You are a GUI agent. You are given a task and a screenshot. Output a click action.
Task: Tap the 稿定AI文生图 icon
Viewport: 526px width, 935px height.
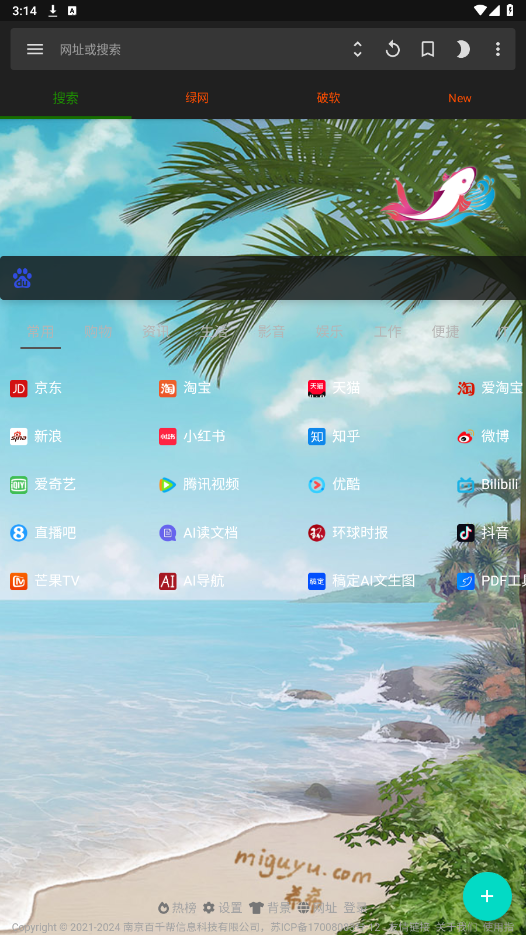coord(317,581)
